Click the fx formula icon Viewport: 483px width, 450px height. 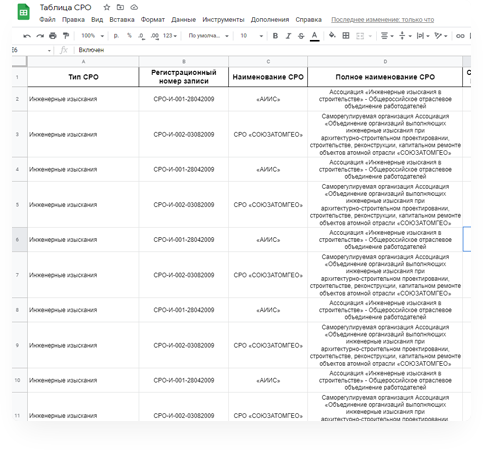click(x=64, y=50)
